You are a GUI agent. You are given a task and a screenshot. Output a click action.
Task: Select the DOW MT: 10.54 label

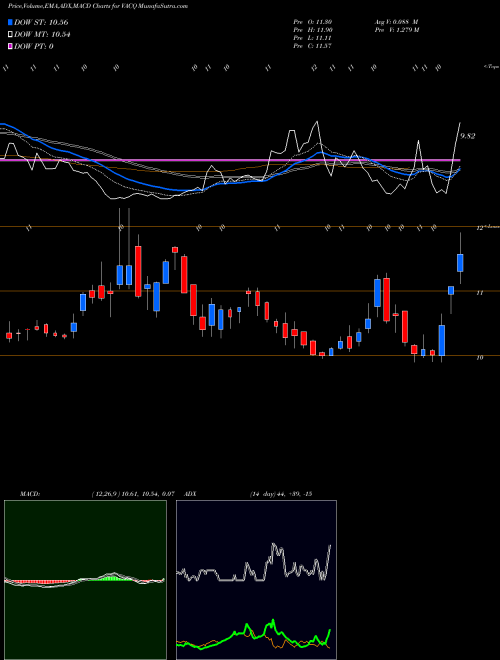click(x=42, y=35)
